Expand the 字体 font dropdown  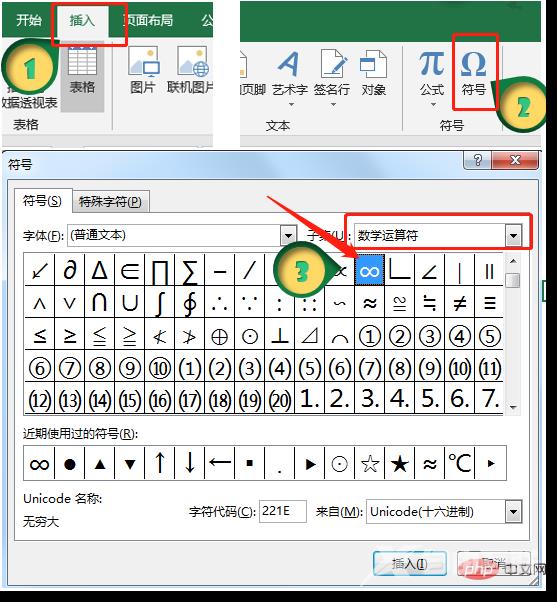(x=288, y=235)
